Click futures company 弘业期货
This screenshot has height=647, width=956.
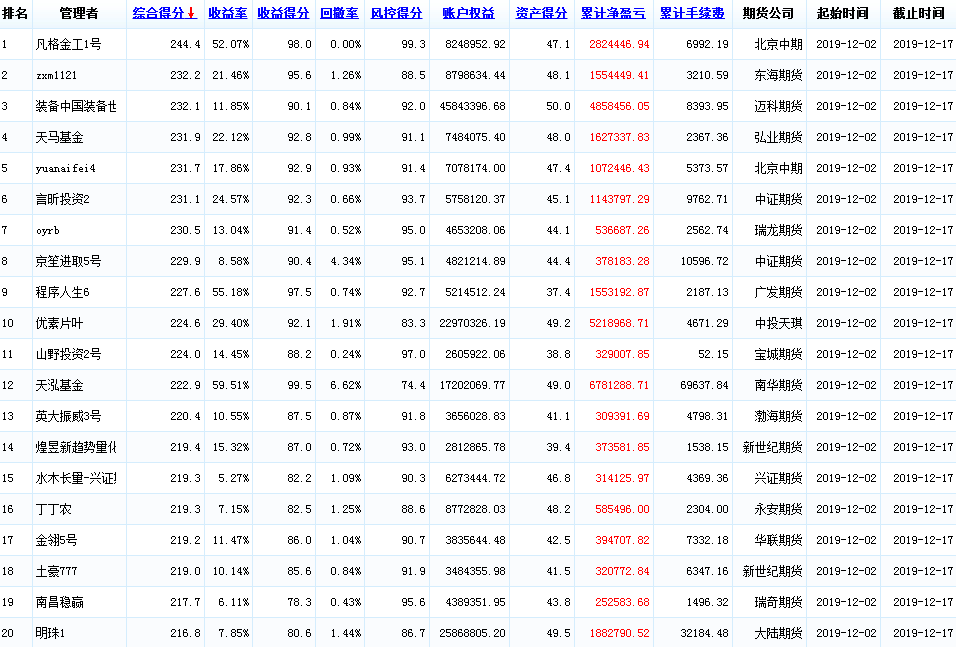tap(779, 137)
